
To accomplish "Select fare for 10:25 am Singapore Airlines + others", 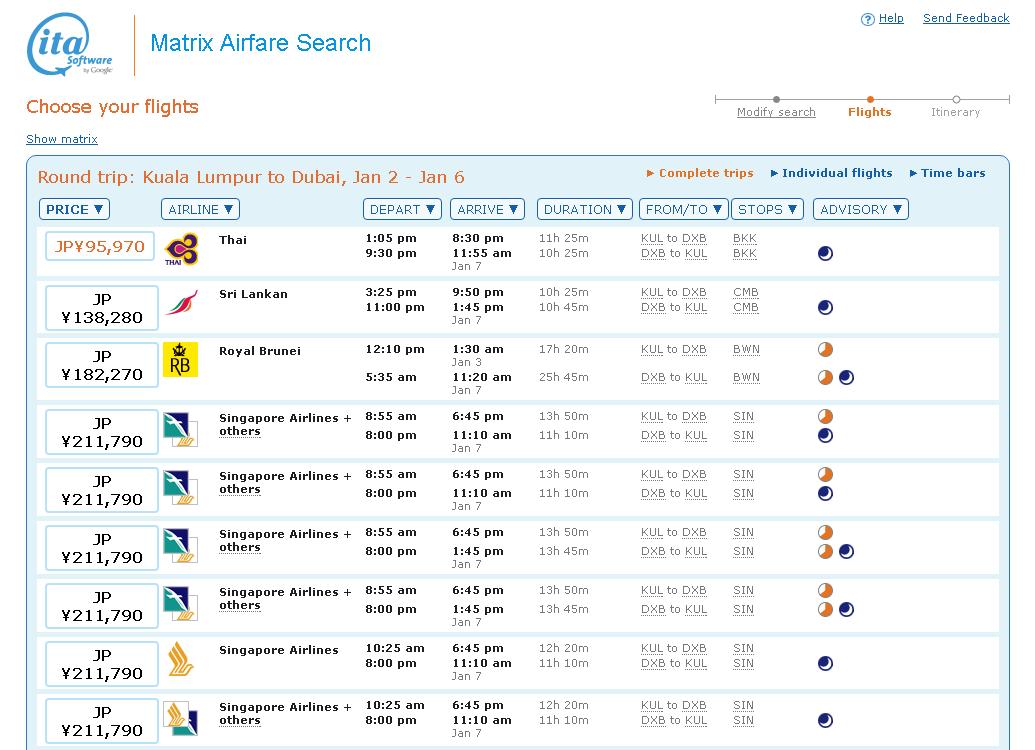I will click(x=102, y=721).
